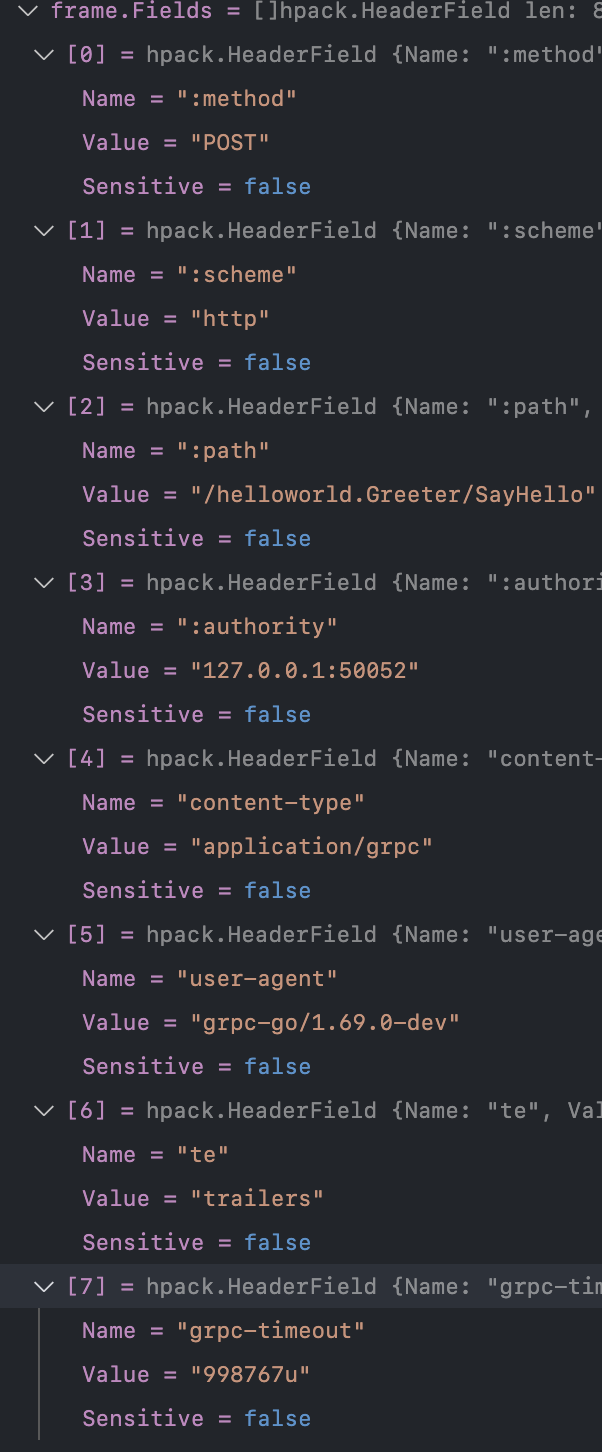Collapse the [0] :method header field
This screenshot has width=602, height=1452.
(43, 54)
